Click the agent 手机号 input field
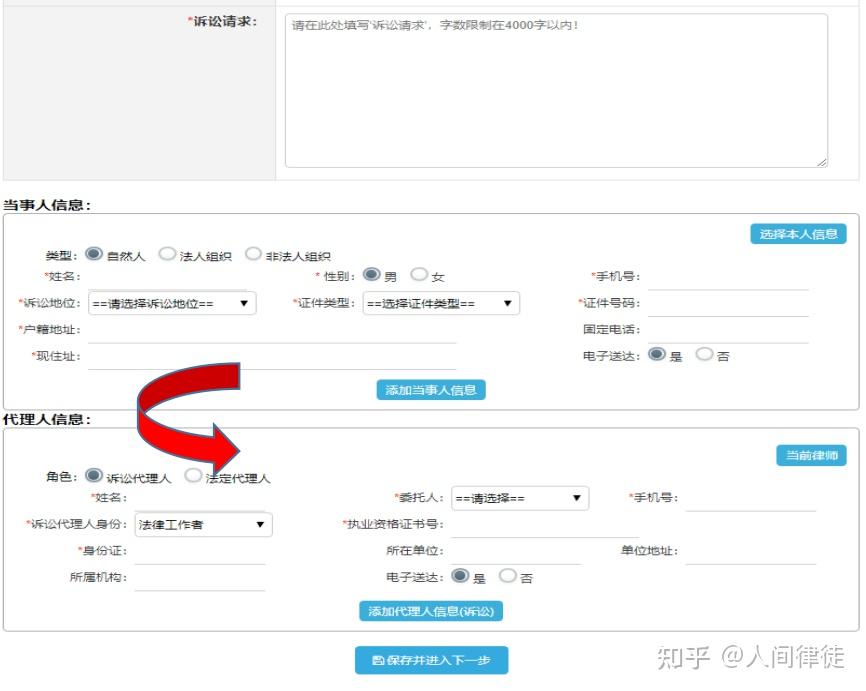This screenshot has height=691, width=866. [x=751, y=499]
